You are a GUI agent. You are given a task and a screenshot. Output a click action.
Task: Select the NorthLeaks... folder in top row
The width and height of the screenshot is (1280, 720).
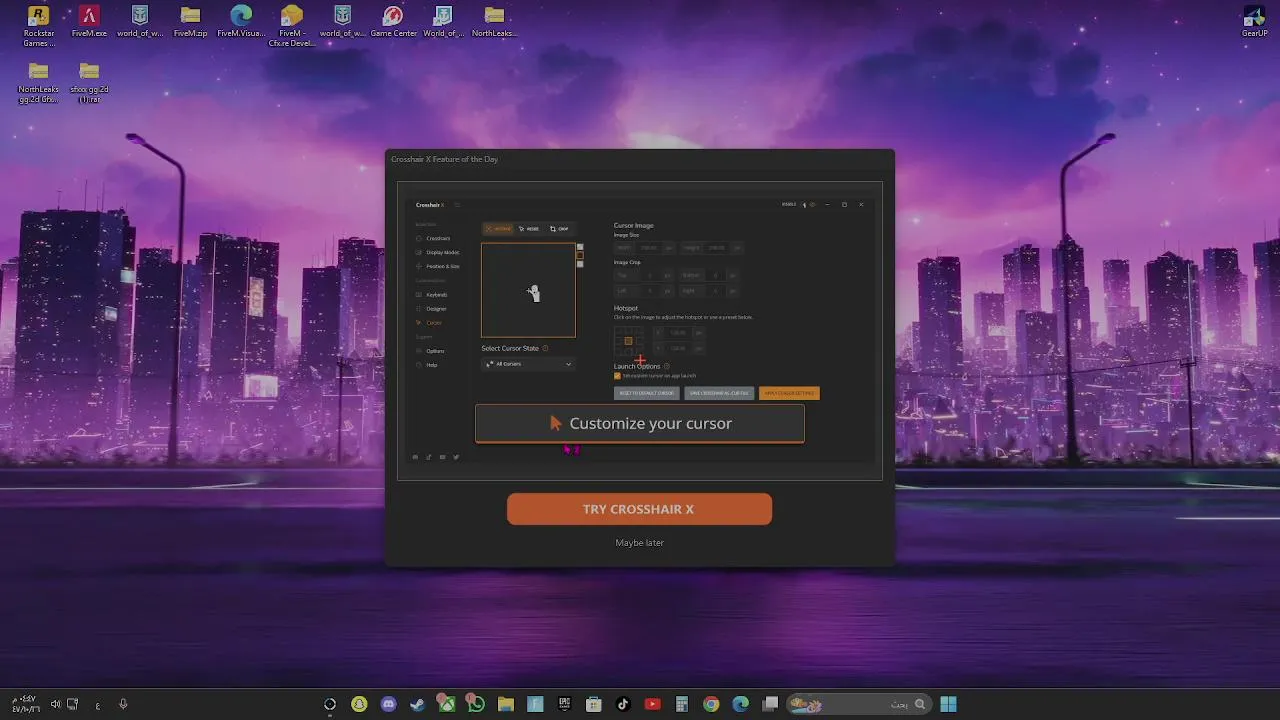point(494,22)
